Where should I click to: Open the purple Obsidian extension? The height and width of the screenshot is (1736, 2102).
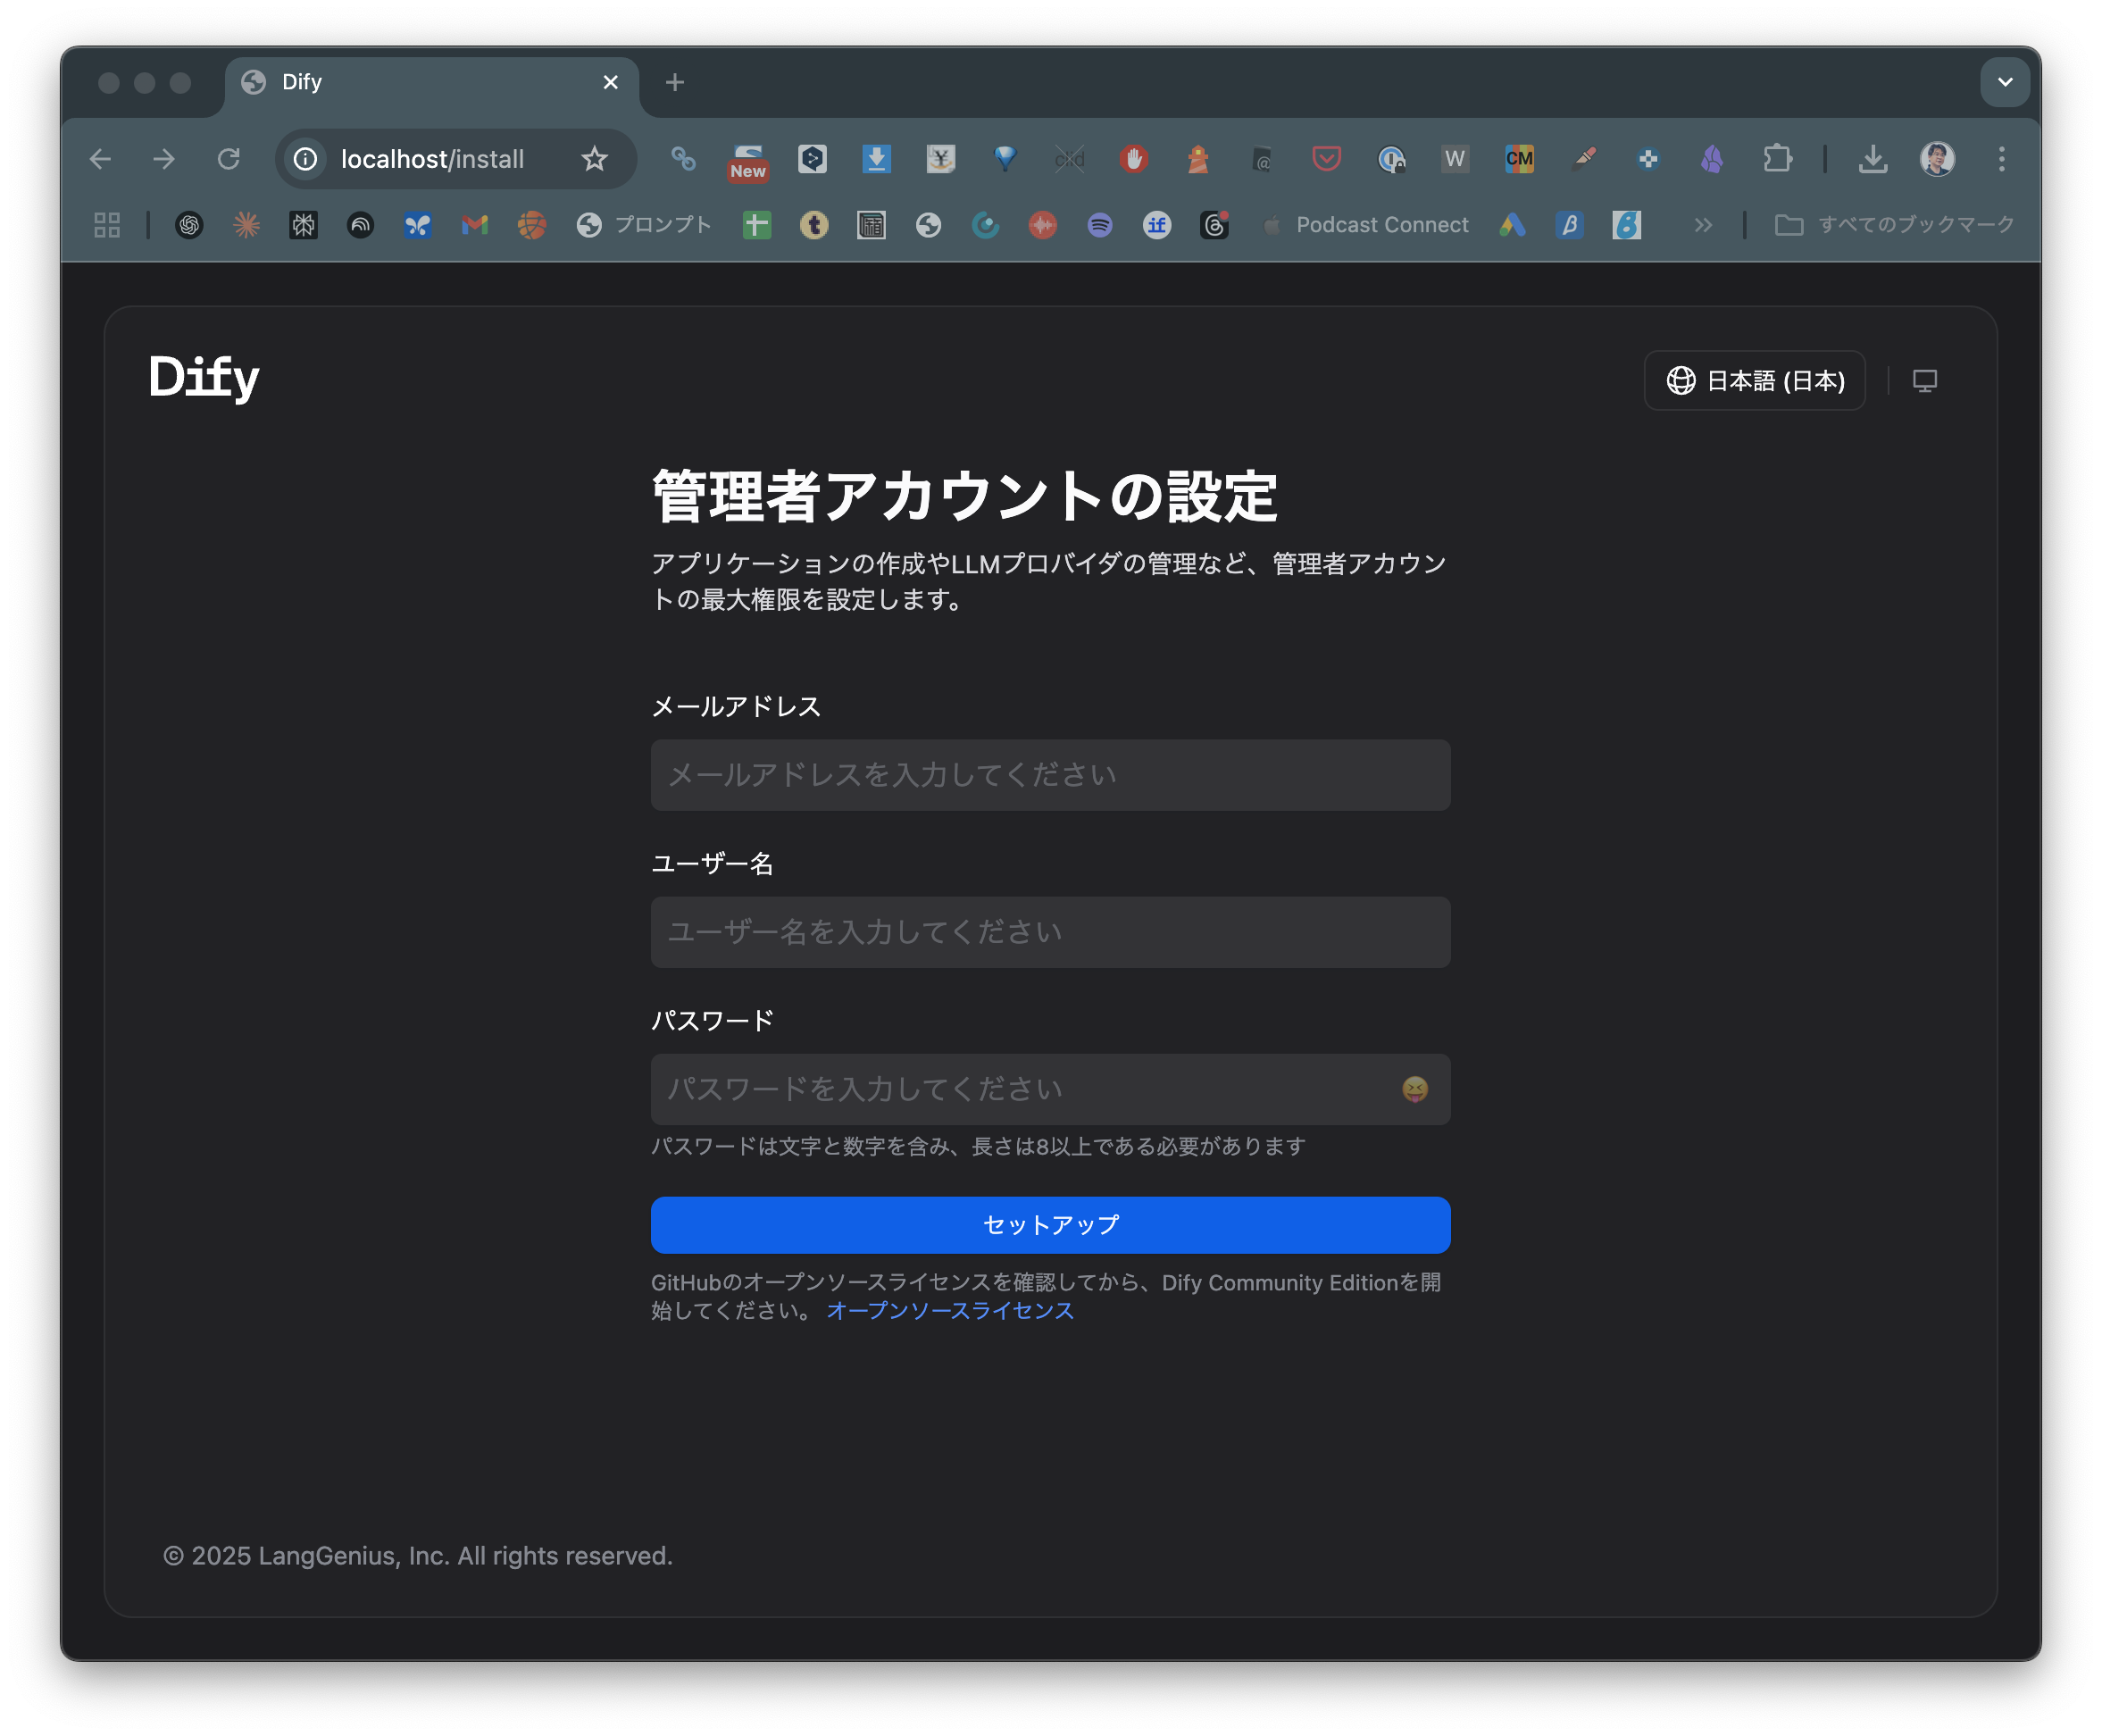pos(1712,159)
